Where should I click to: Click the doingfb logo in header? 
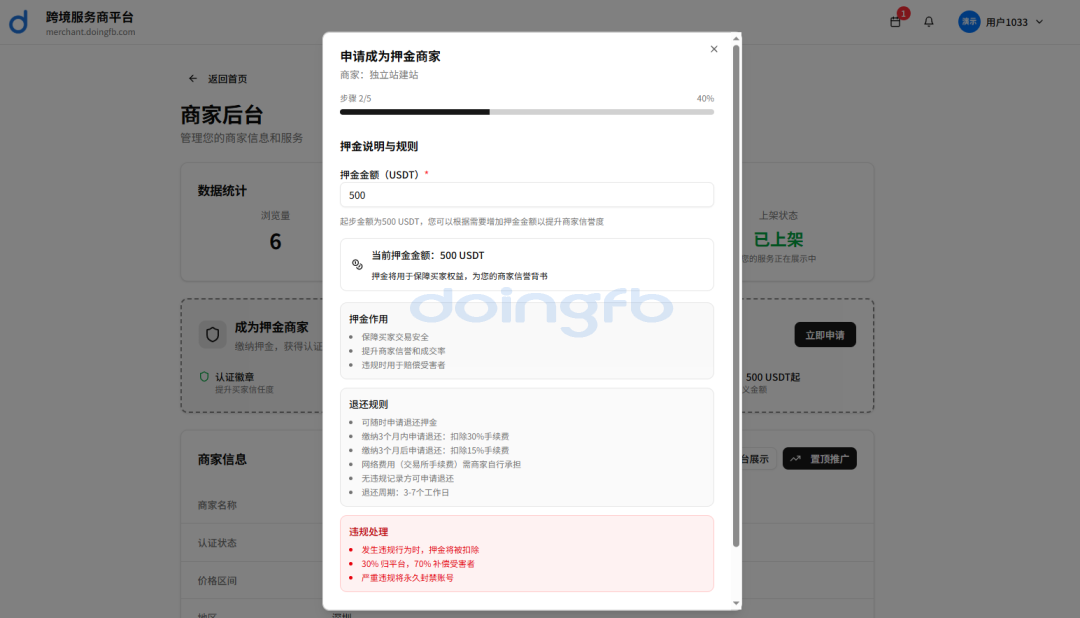[x=19, y=22]
